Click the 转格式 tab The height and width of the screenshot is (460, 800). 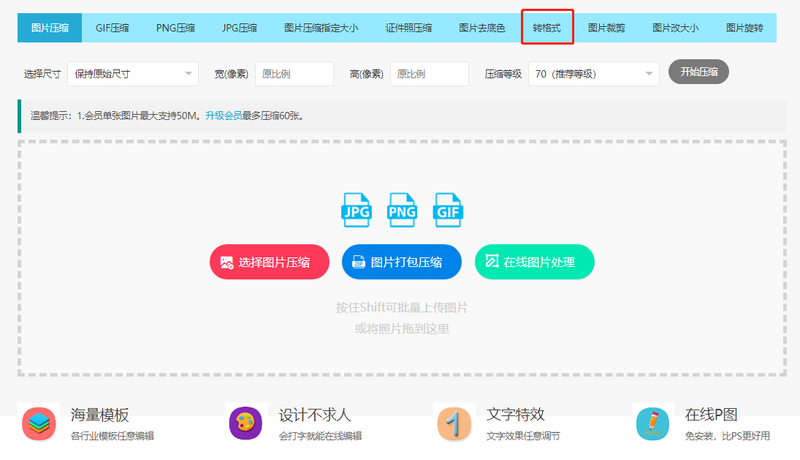[547, 28]
